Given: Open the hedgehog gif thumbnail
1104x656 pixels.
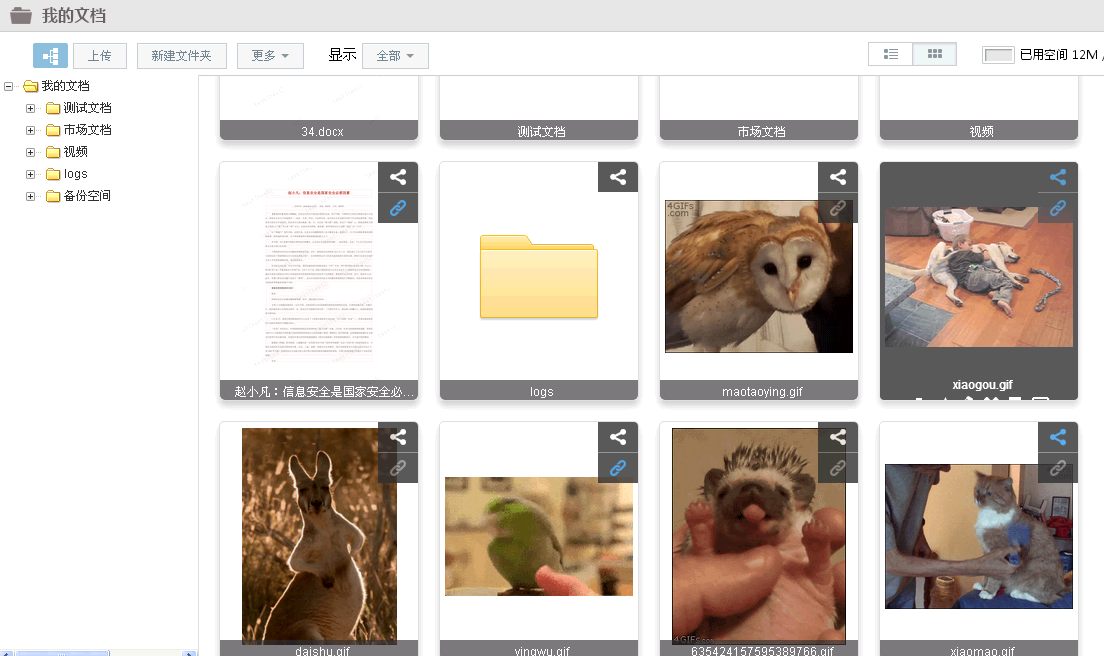Looking at the screenshot, I should (x=758, y=535).
